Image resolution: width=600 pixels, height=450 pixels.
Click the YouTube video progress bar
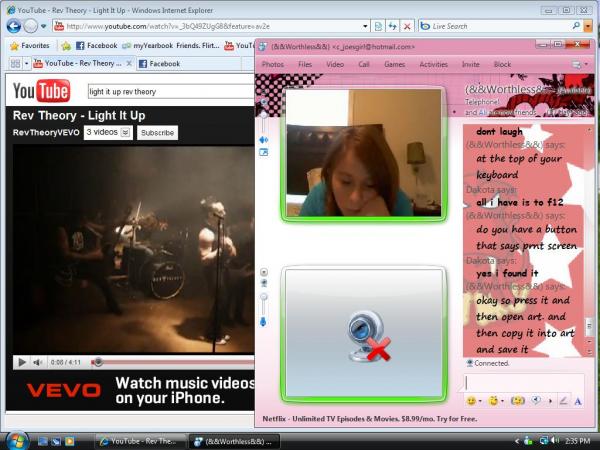click(x=172, y=362)
